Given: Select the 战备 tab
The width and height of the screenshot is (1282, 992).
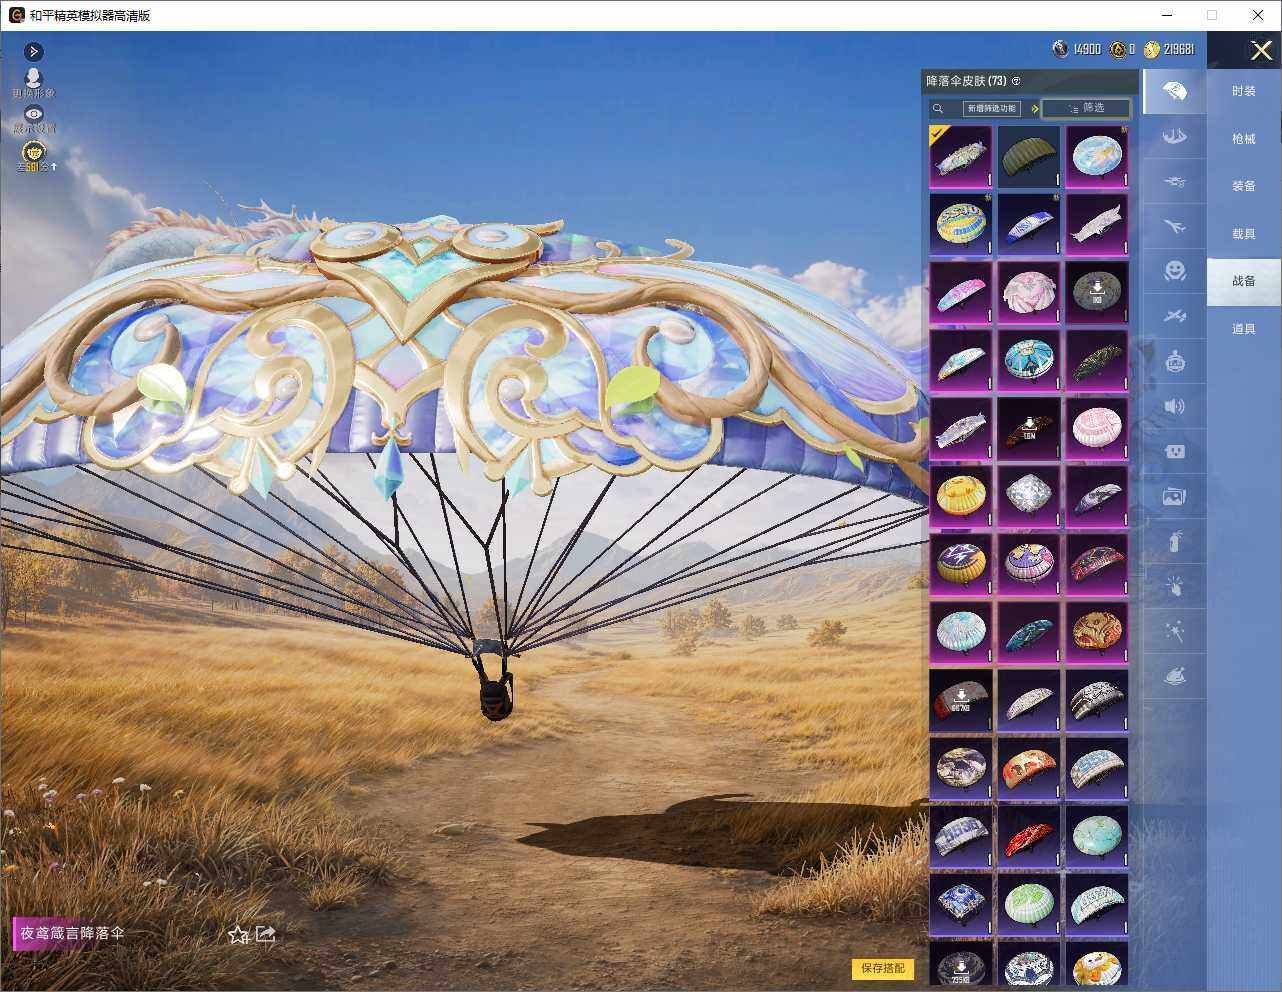Looking at the screenshot, I should coord(1244,281).
